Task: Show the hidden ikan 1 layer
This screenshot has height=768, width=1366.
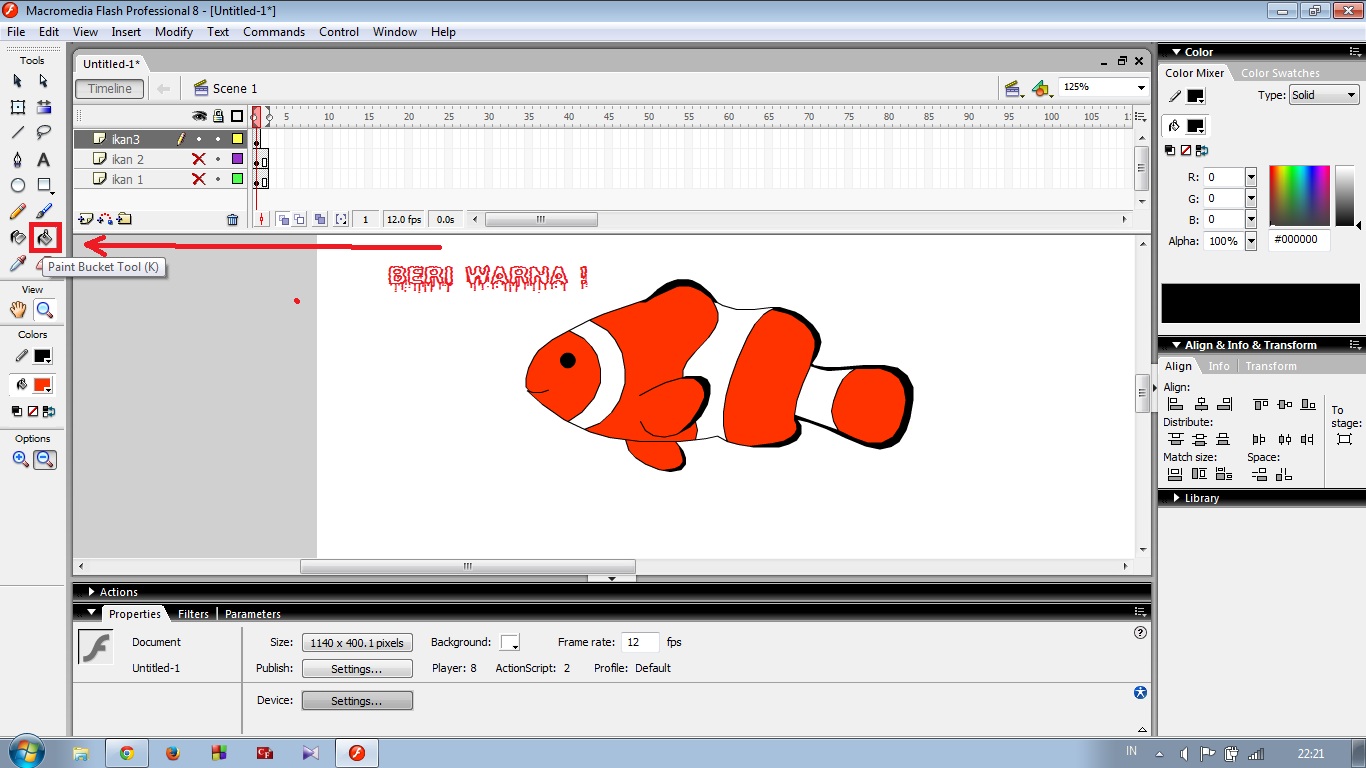Action: point(198,179)
